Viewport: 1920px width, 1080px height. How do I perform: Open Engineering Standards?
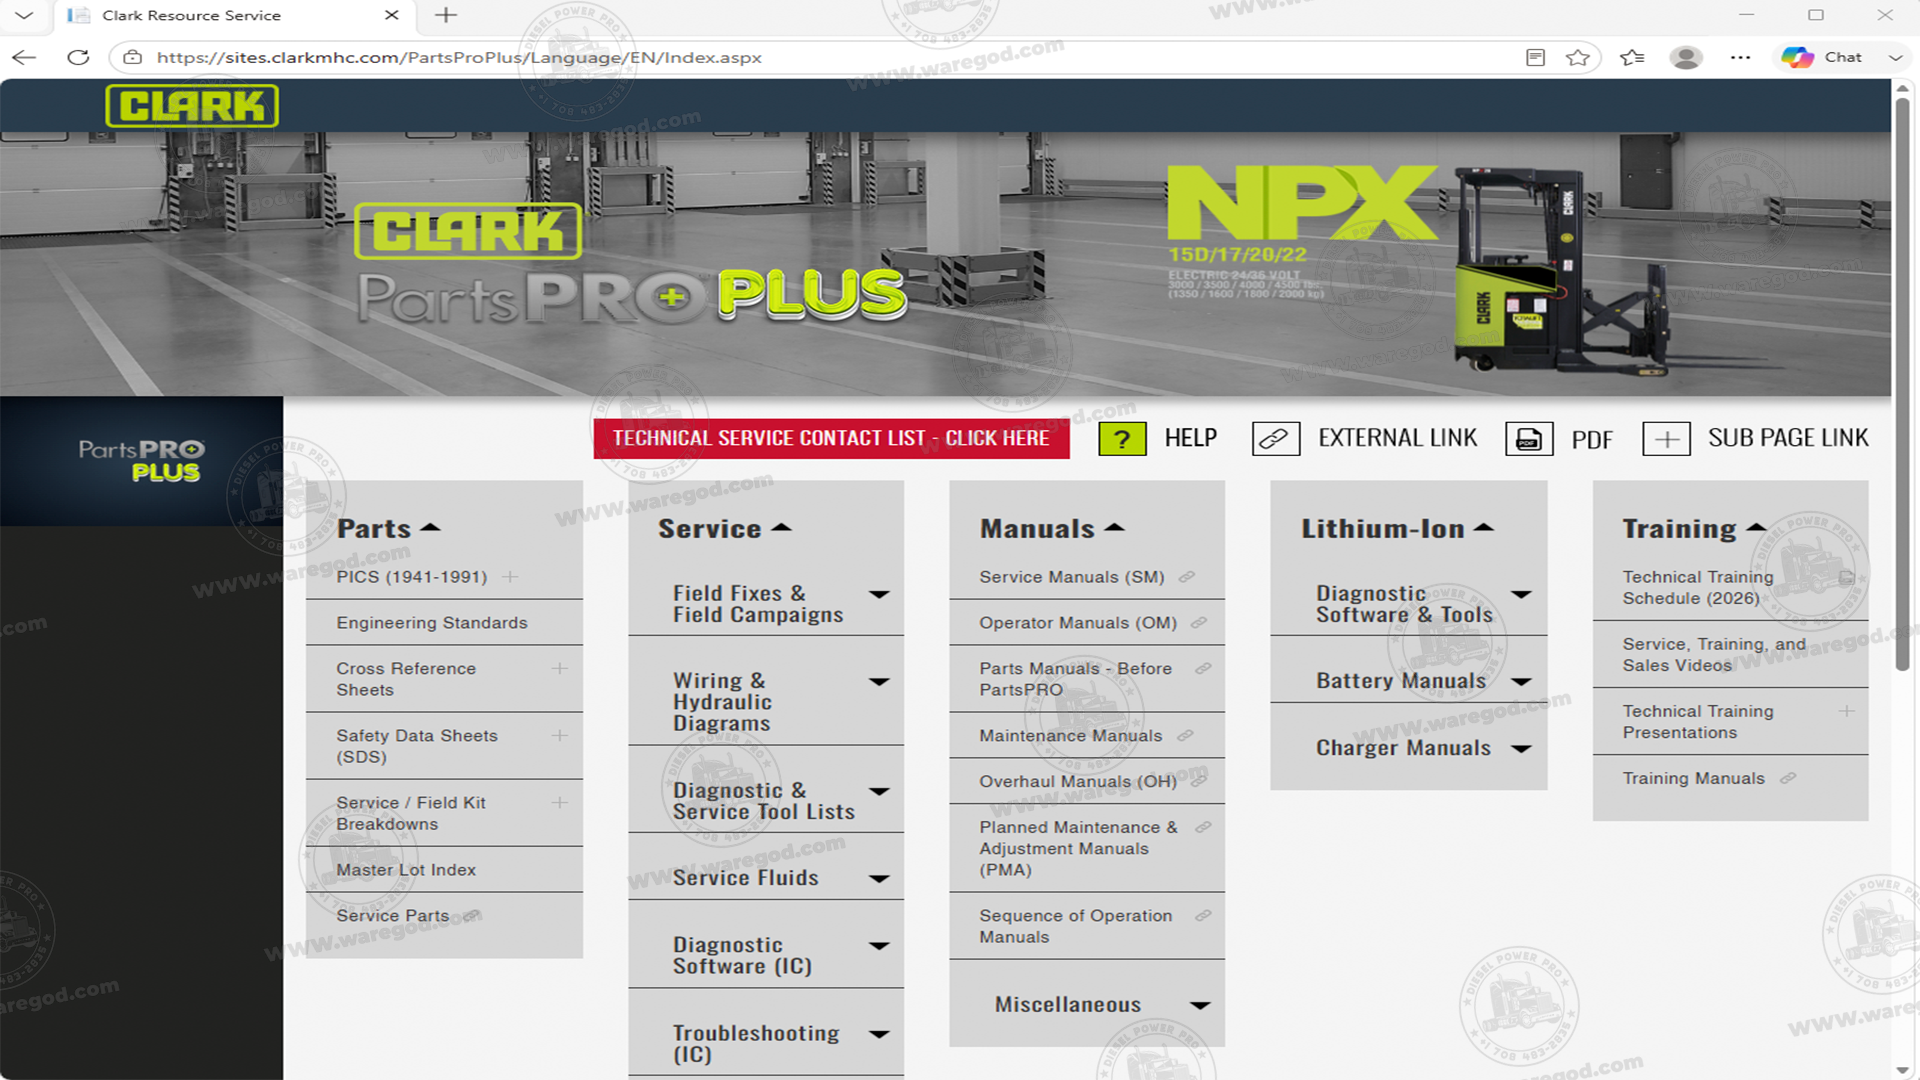(432, 622)
